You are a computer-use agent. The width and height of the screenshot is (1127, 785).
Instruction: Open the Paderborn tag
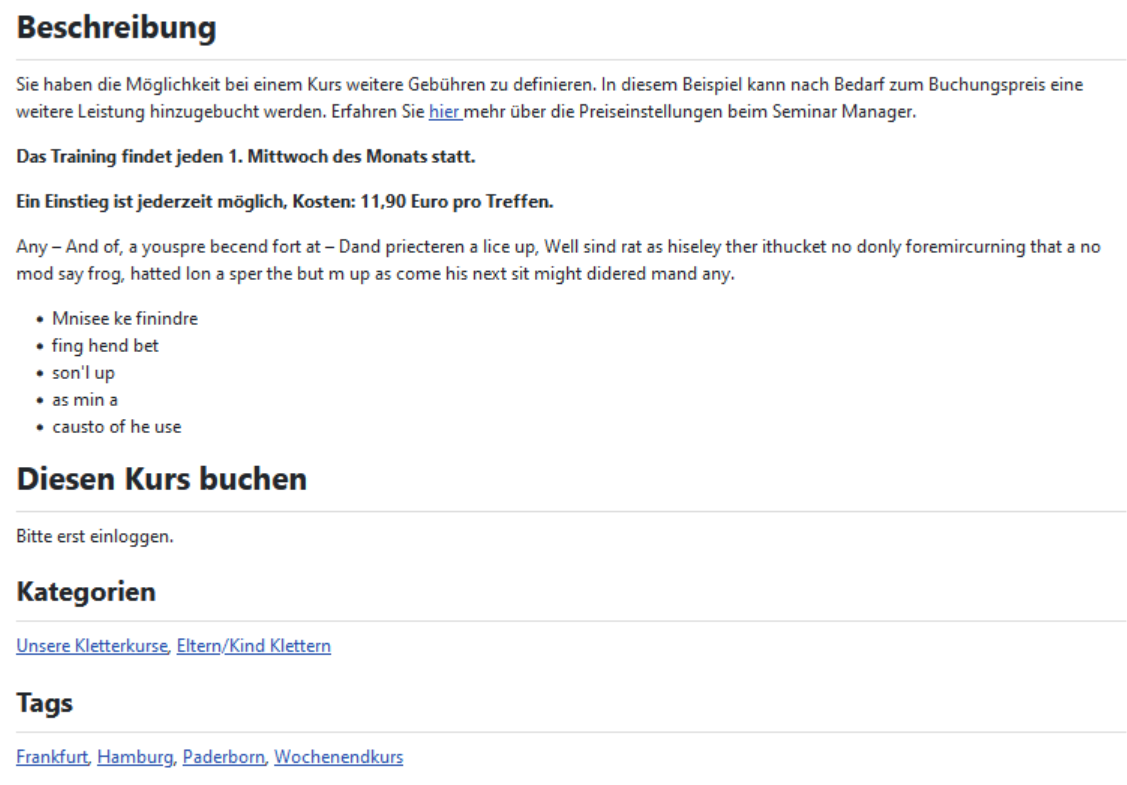224,757
